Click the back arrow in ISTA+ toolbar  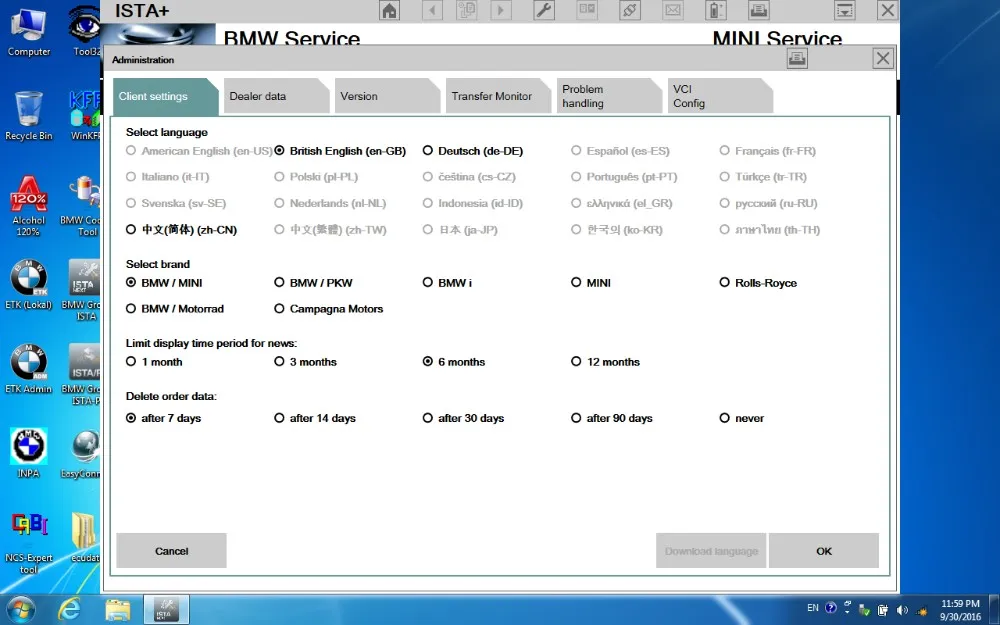(432, 10)
